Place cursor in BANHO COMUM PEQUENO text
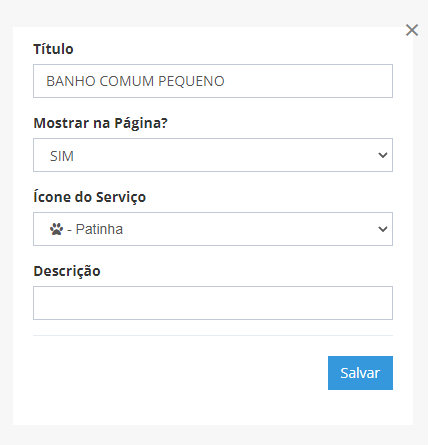 coord(135,81)
